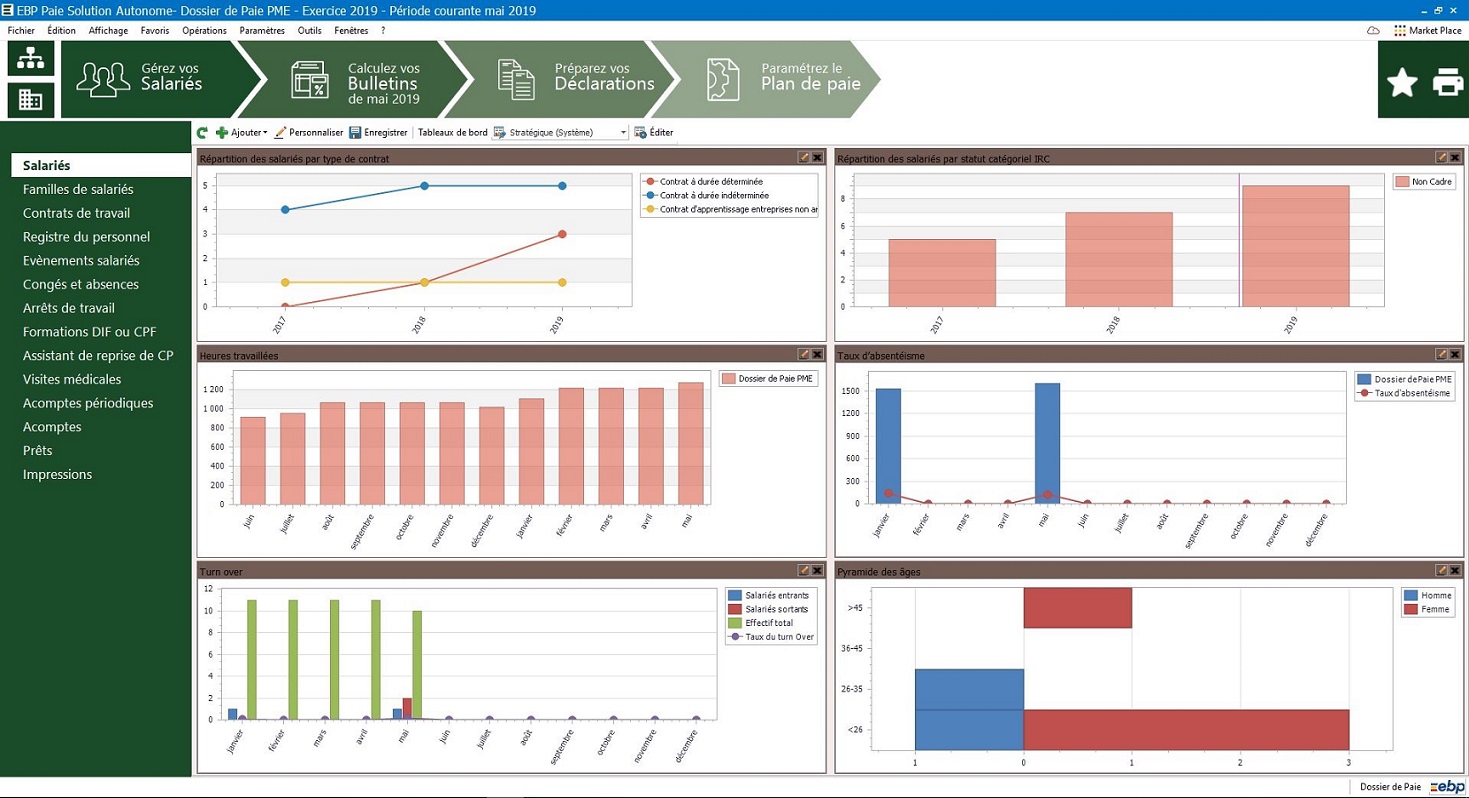Select Acomptes périodiques

[x=88, y=403]
